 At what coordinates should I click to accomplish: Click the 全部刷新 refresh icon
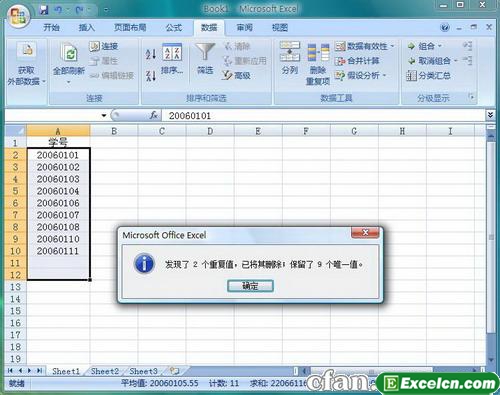69,52
